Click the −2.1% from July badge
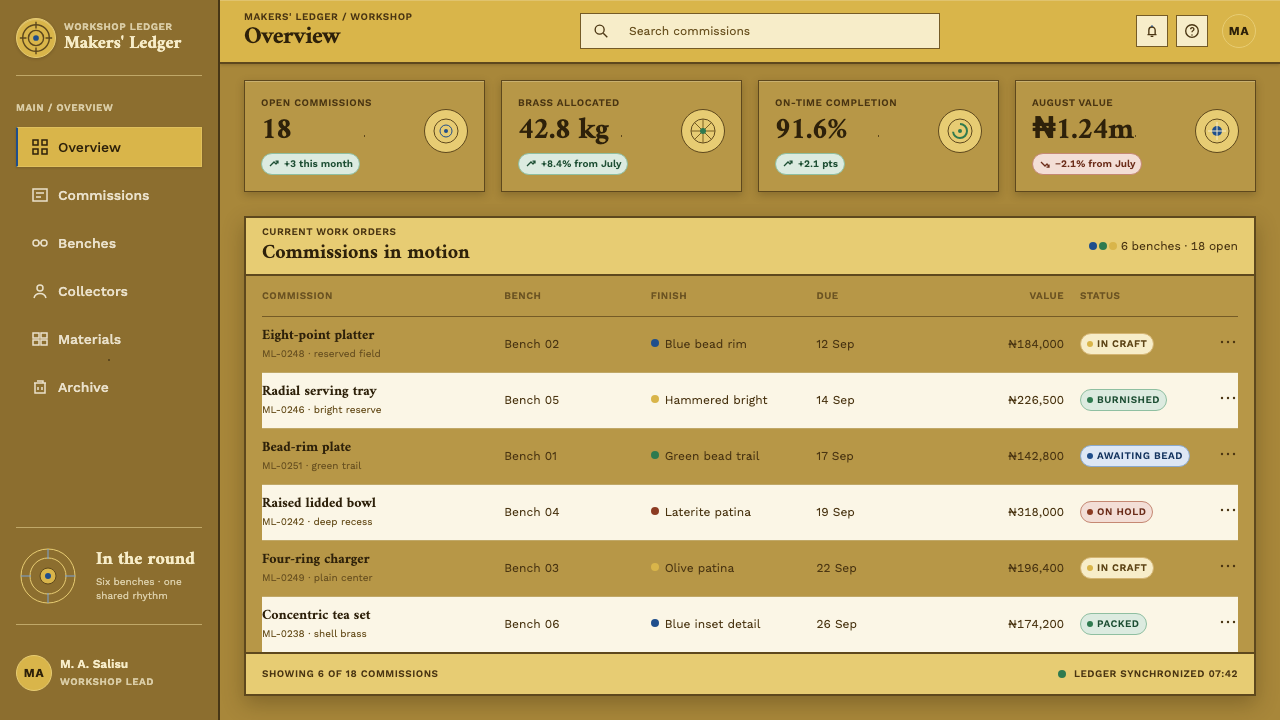This screenshot has width=1280, height=720. coord(1087,164)
